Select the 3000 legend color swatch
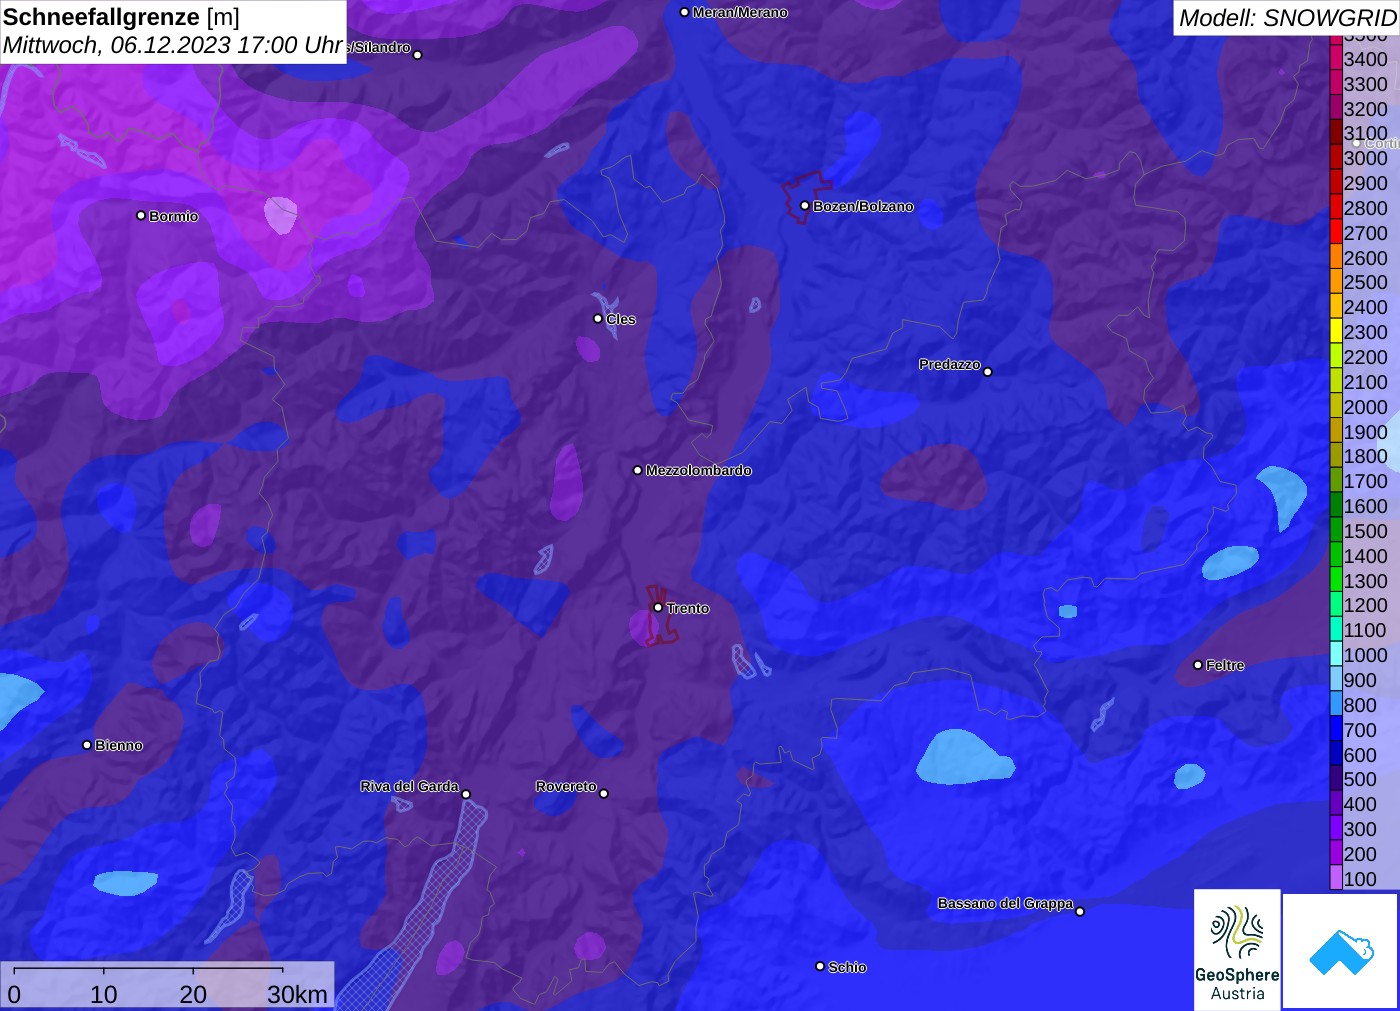This screenshot has width=1400, height=1011. pyautogui.click(x=1336, y=158)
